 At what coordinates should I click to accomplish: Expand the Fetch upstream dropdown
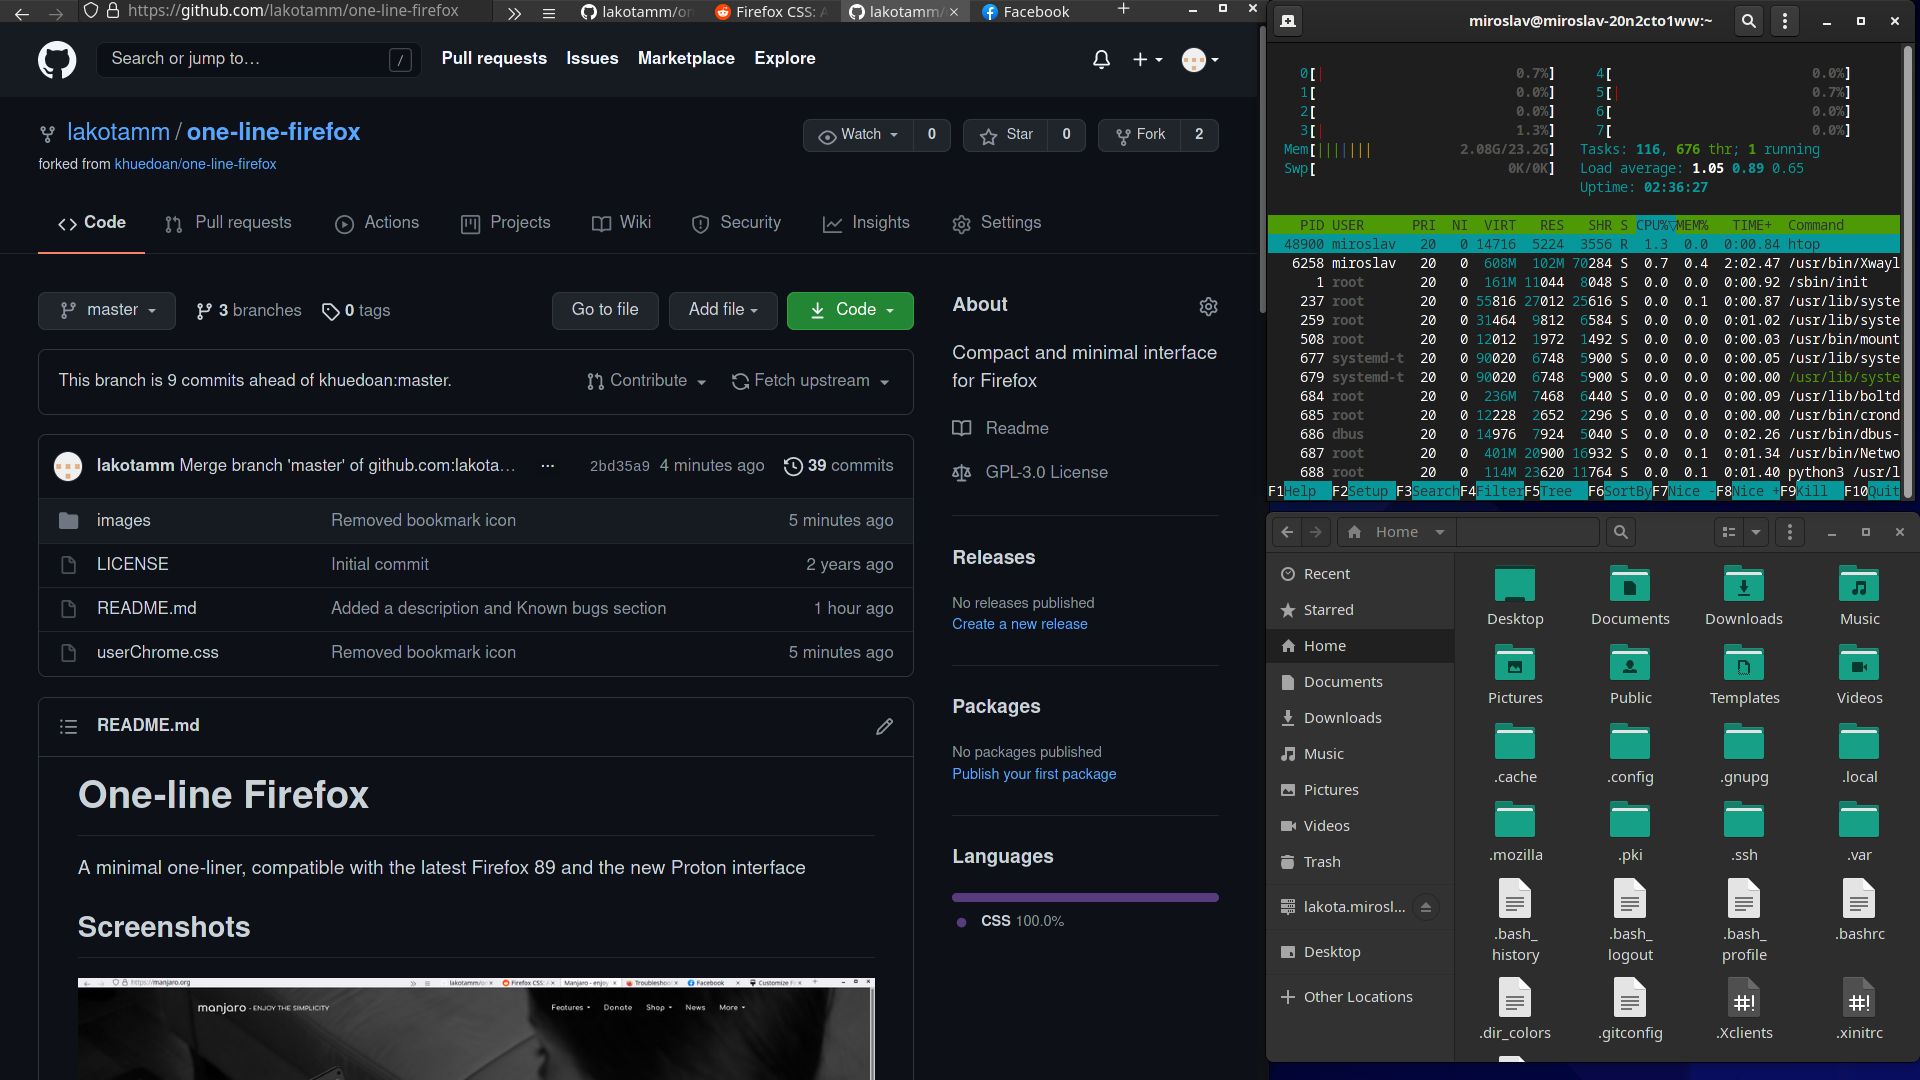click(x=811, y=381)
